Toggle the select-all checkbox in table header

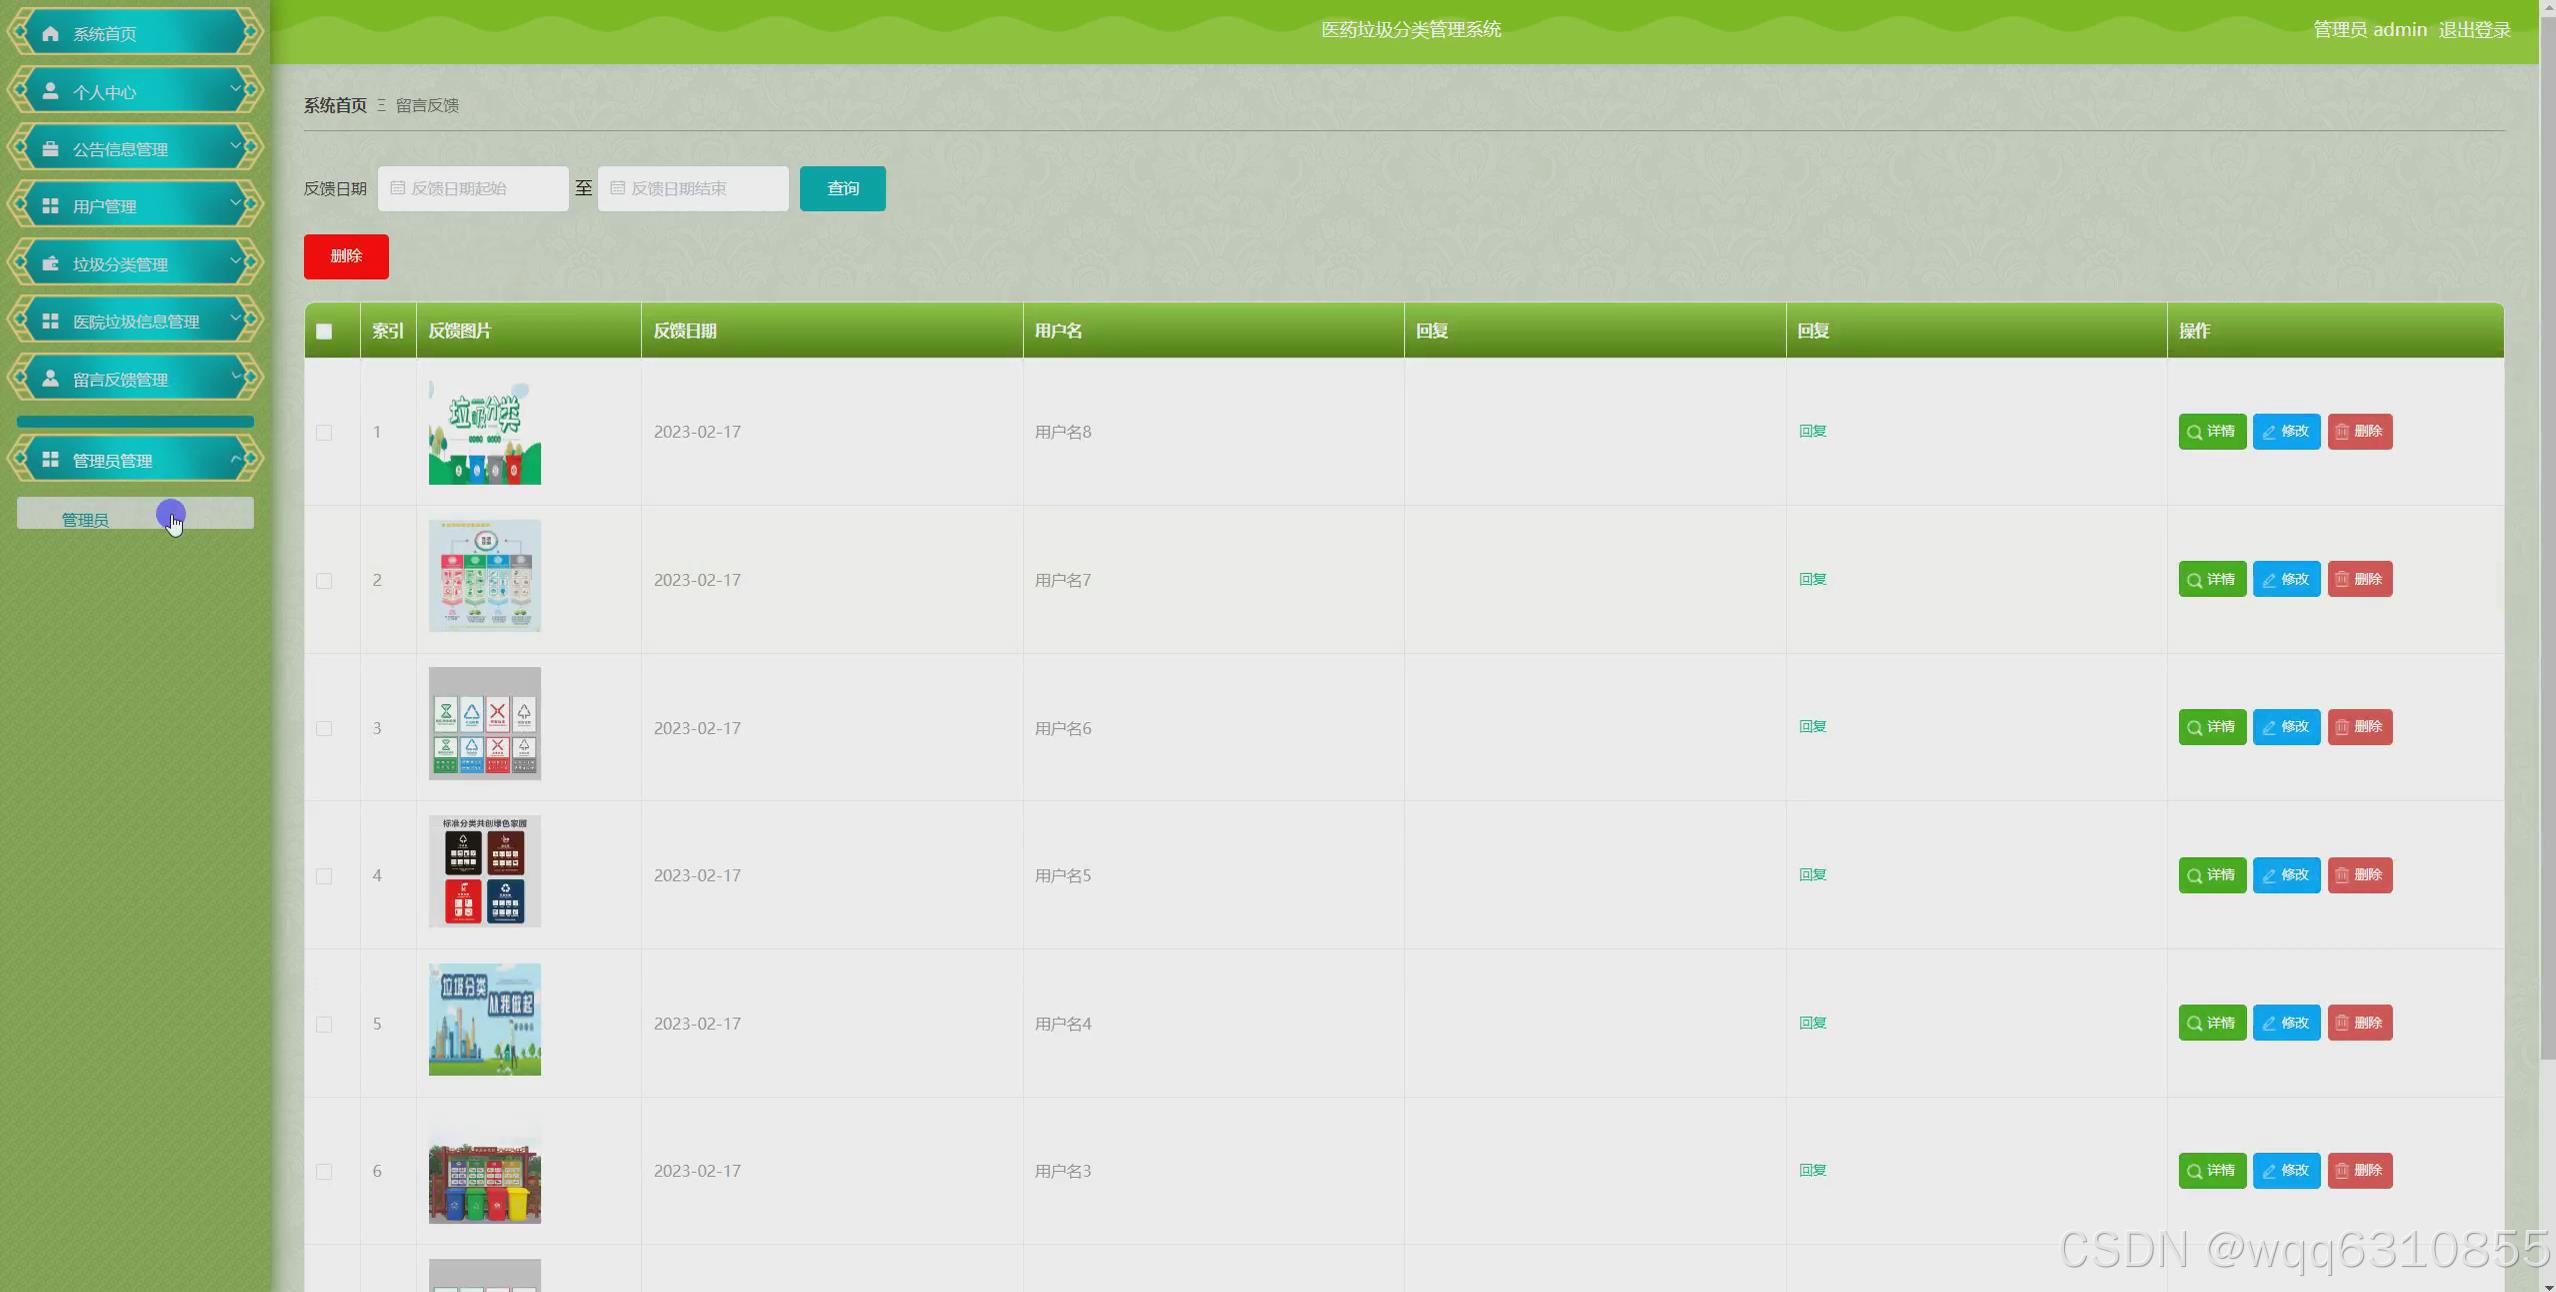click(x=324, y=331)
